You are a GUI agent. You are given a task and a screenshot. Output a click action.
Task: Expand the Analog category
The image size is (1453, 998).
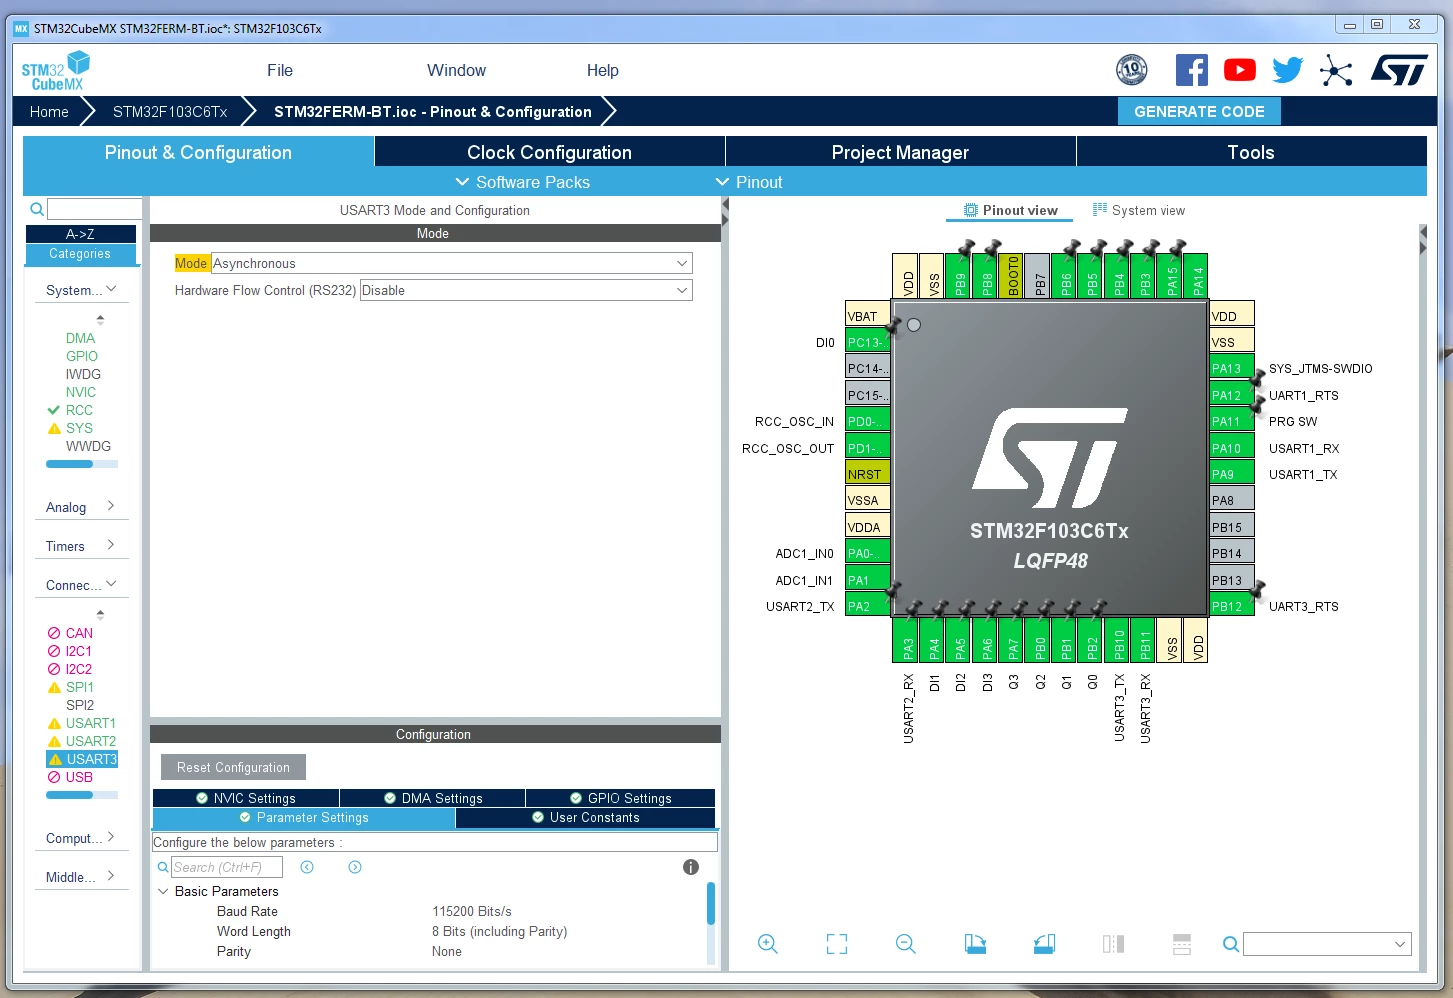80,507
